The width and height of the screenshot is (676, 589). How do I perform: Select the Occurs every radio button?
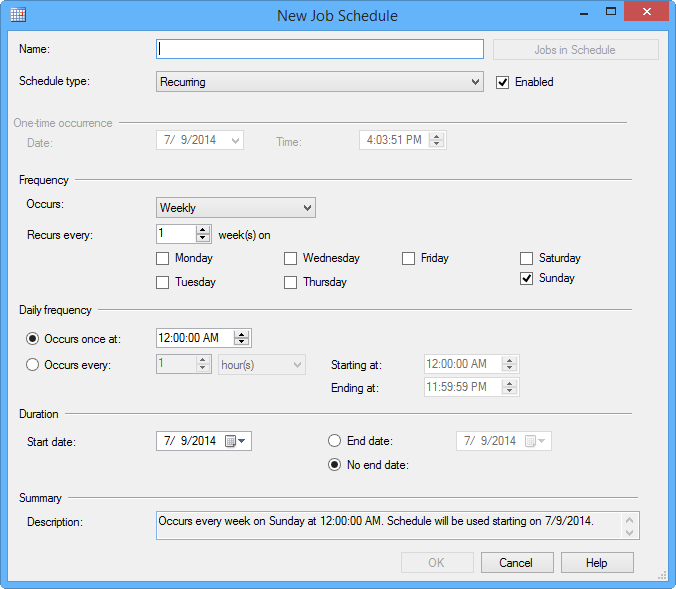(33, 365)
